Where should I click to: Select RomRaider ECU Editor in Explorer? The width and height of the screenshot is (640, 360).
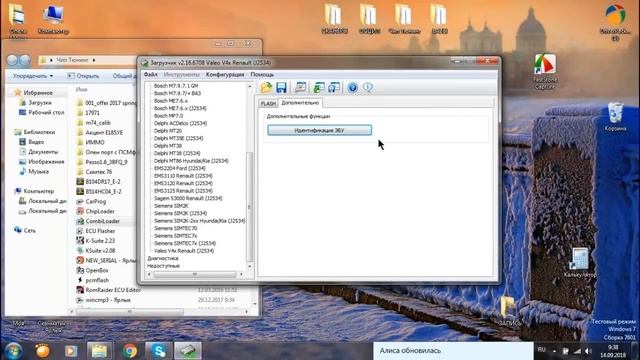[113, 290]
